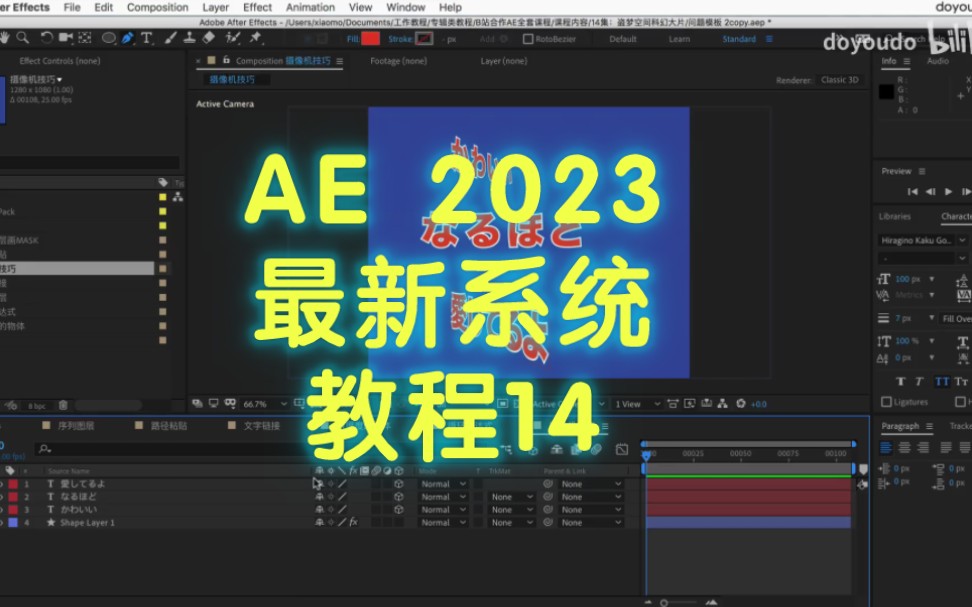
Task: Switch to the Footage (none) tab
Action: [x=397, y=60]
